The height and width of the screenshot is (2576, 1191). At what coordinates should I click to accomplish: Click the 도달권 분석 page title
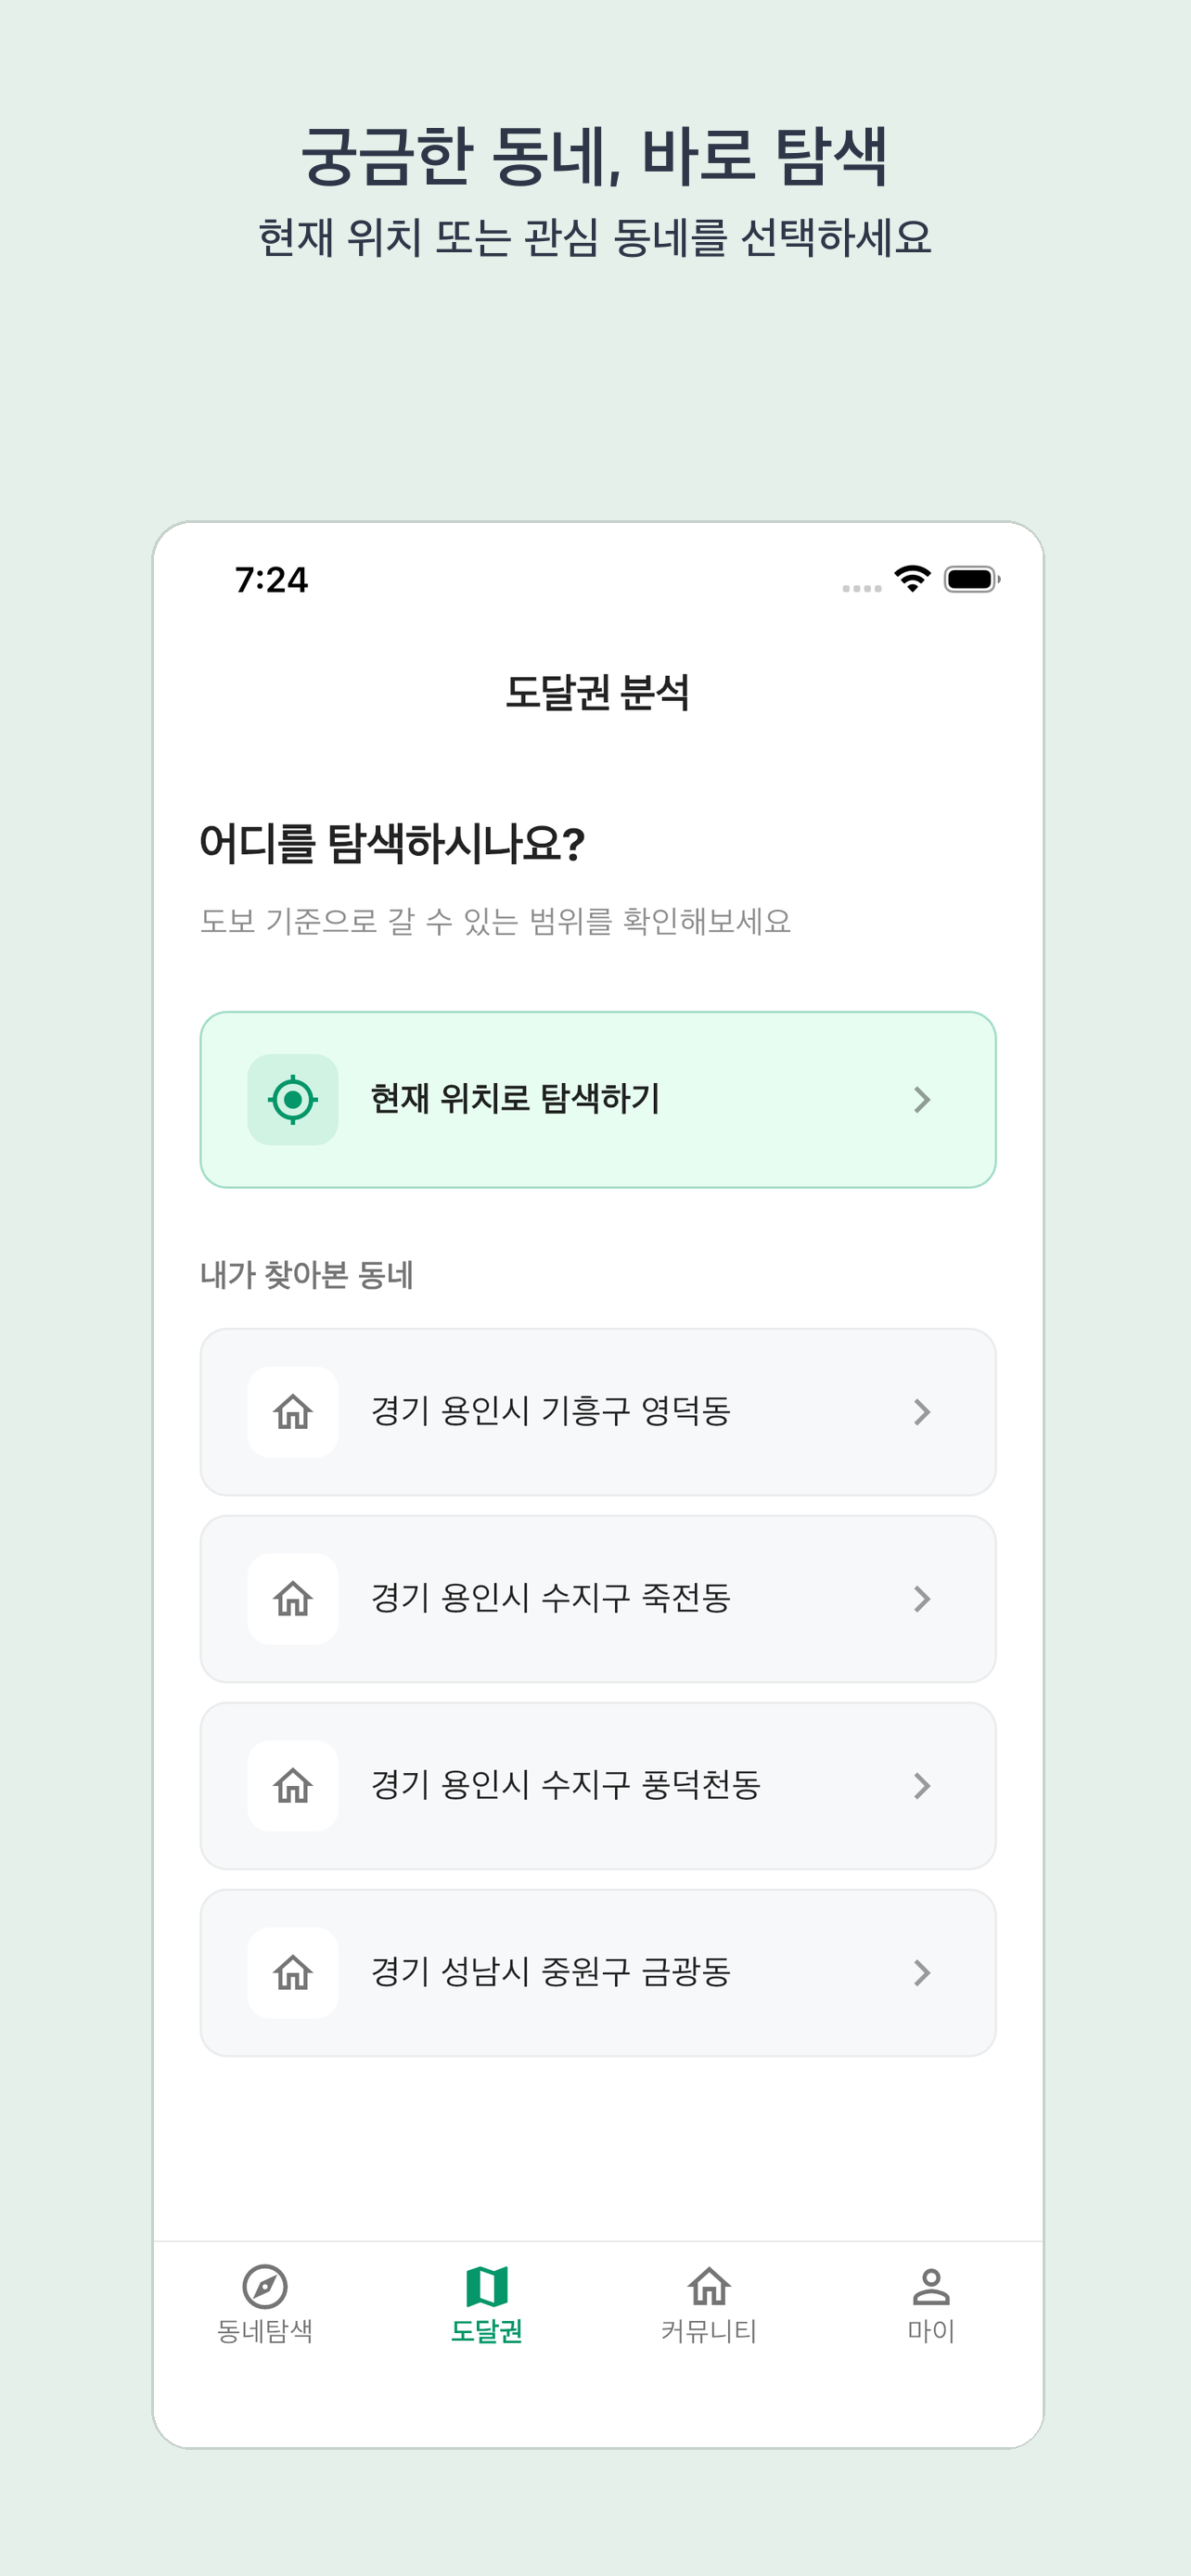click(597, 692)
